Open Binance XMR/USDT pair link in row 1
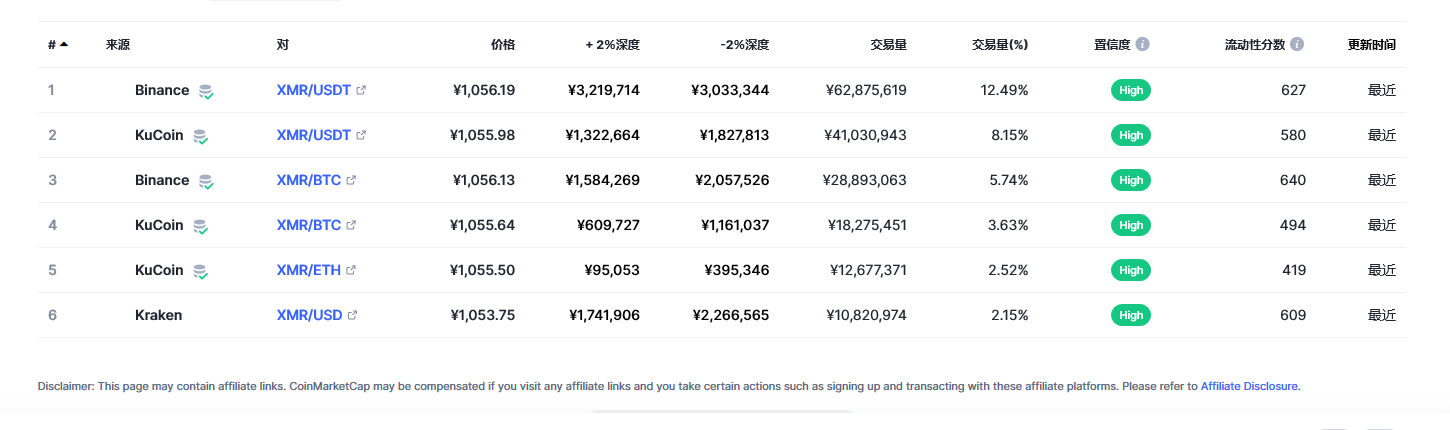Viewport: 1450px width, 430px height. coord(313,90)
